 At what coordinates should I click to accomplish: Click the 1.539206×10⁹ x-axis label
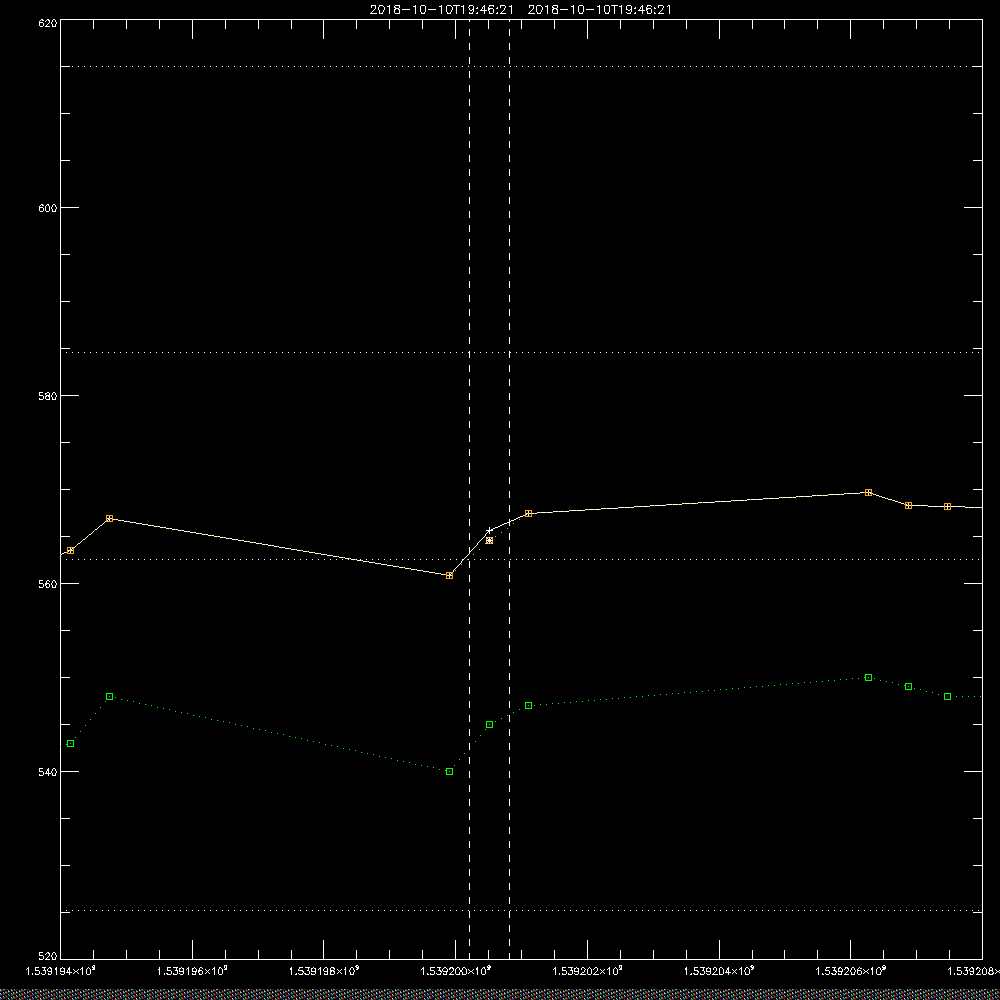pyautogui.click(x=851, y=971)
